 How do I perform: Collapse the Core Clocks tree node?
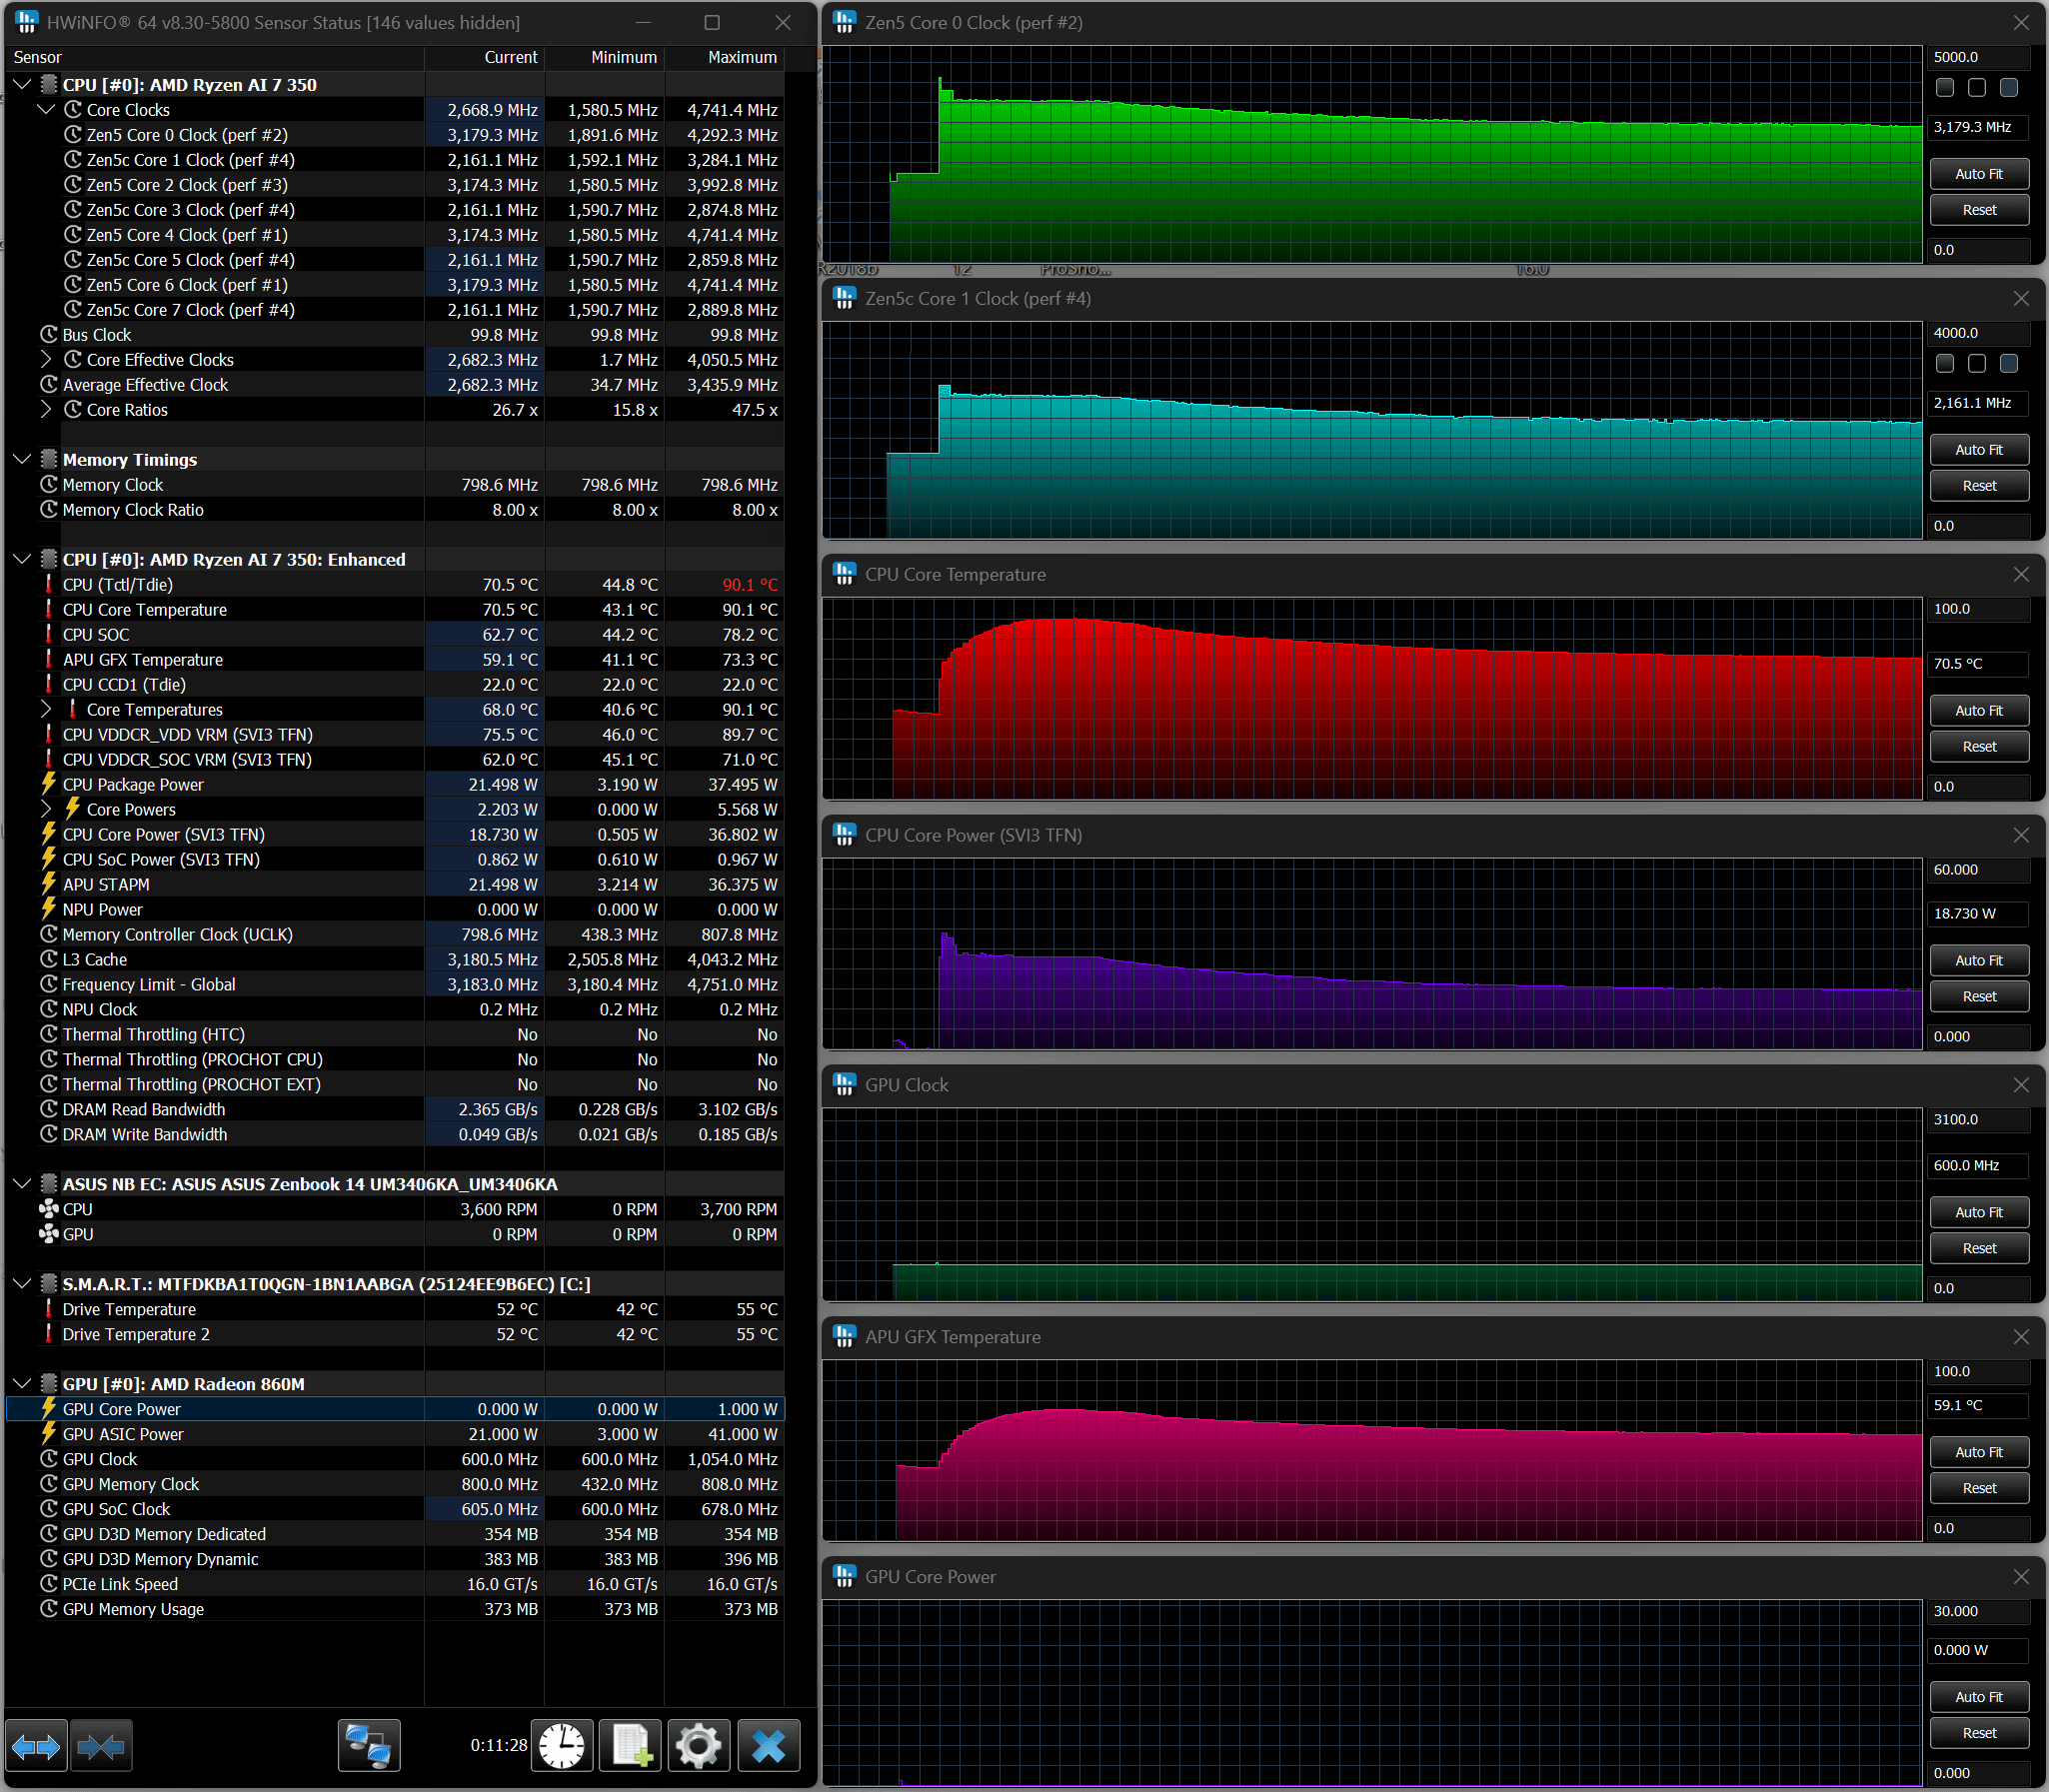pos(46,110)
